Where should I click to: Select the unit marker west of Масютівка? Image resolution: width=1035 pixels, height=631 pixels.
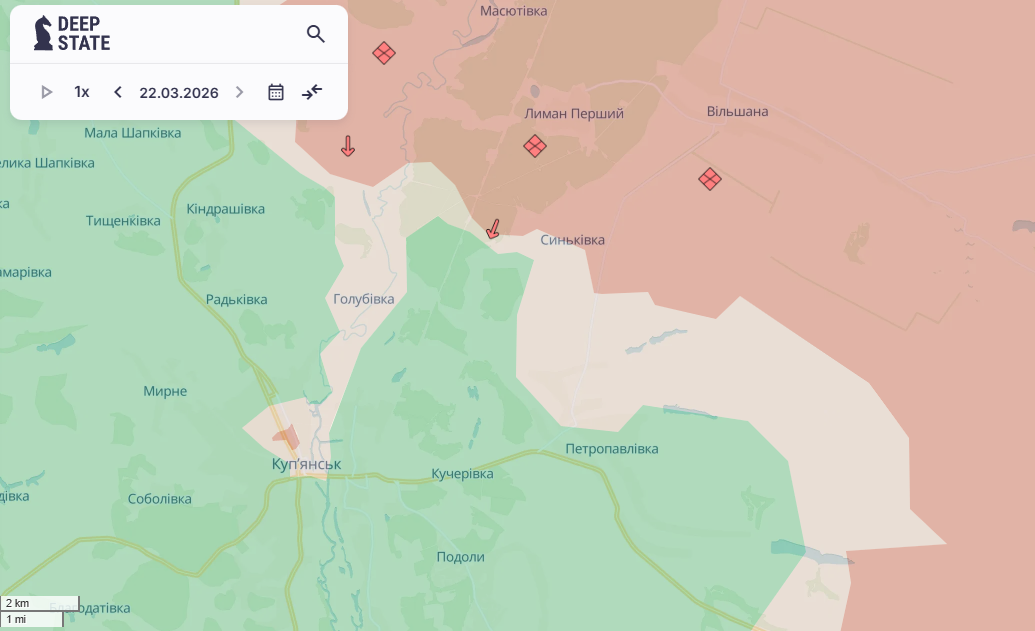[384, 53]
